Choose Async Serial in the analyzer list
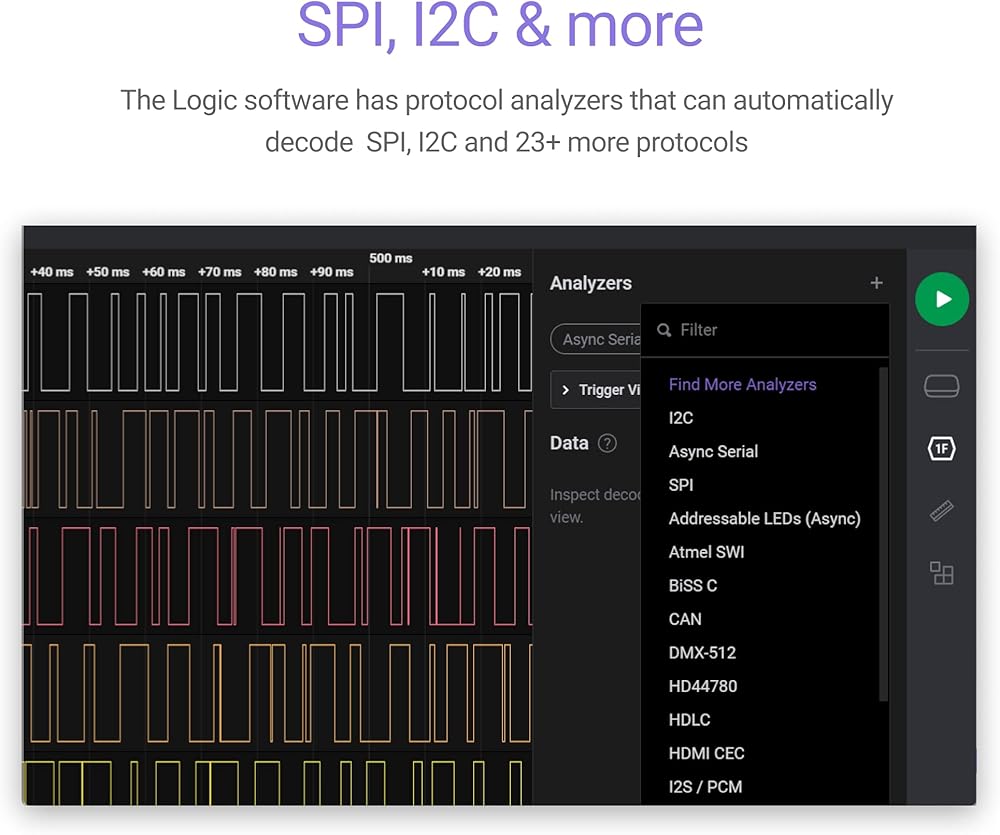The height and width of the screenshot is (835, 1000). (x=713, y=451)
